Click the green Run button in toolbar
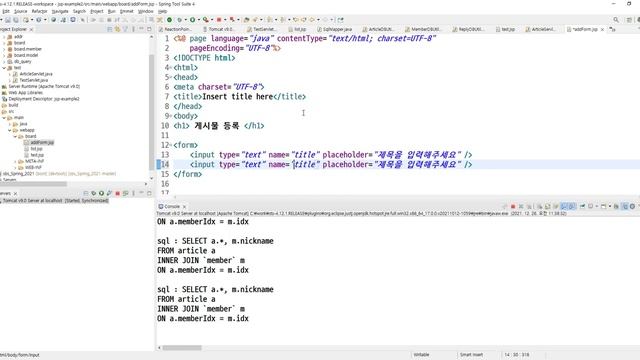640x360 pixels. 192,20
